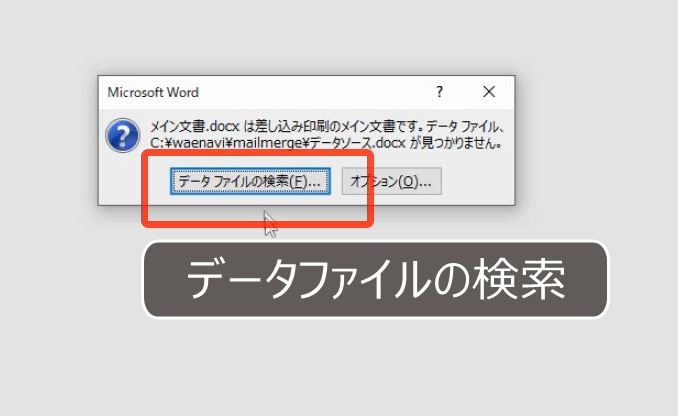The image size is (678, 416).
Task: Select the Microsoft Word title text
Action: [x=153, y=92]
